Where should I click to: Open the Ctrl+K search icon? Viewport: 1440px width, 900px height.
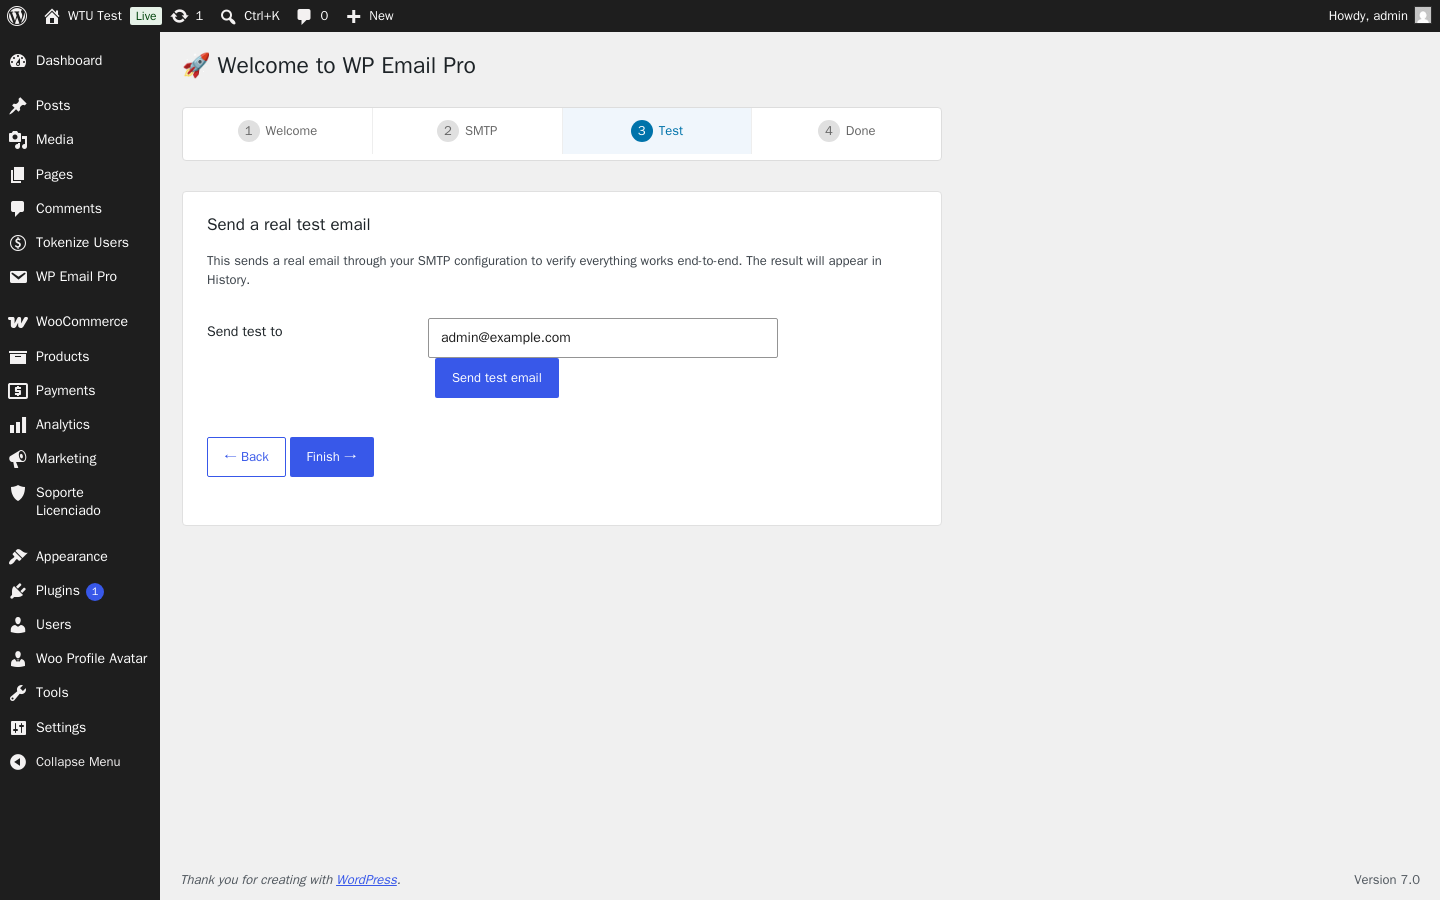tap(228, 16)
